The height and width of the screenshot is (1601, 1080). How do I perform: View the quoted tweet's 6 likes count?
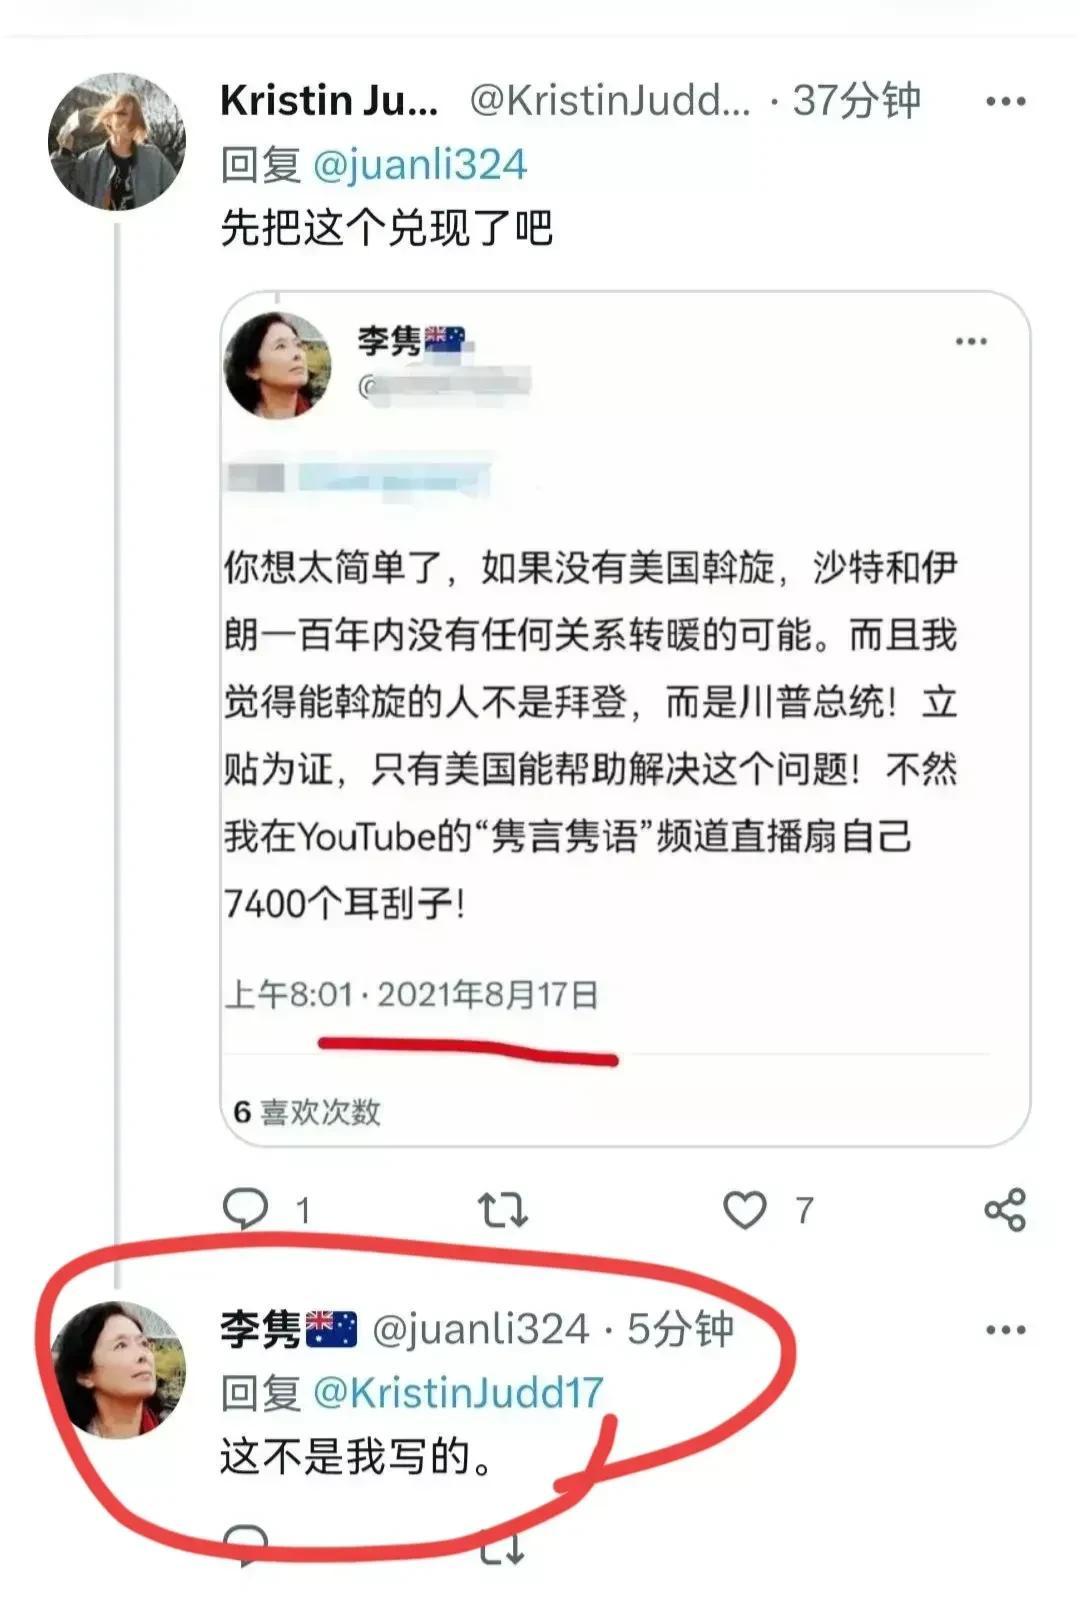pyautogui.click(x=307, y=1111)
